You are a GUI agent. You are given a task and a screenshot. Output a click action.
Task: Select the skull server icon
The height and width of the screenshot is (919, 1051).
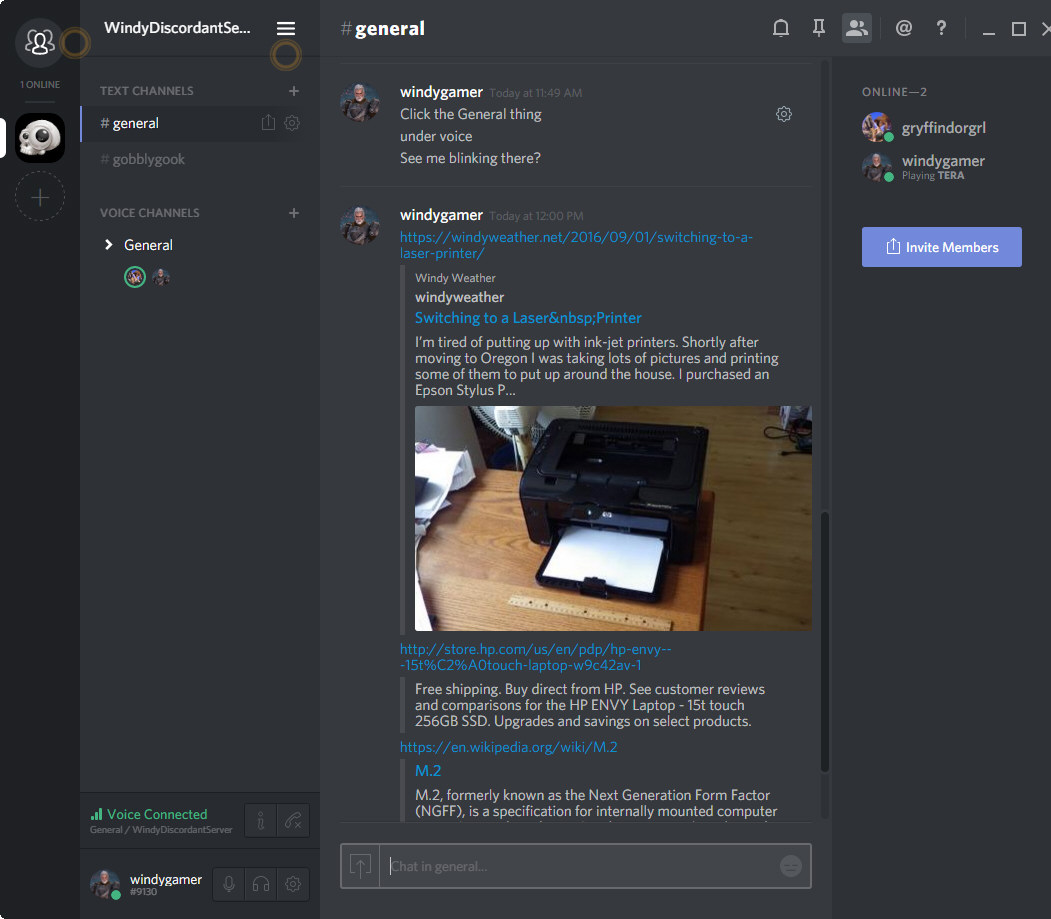click(x=40, y=138)
